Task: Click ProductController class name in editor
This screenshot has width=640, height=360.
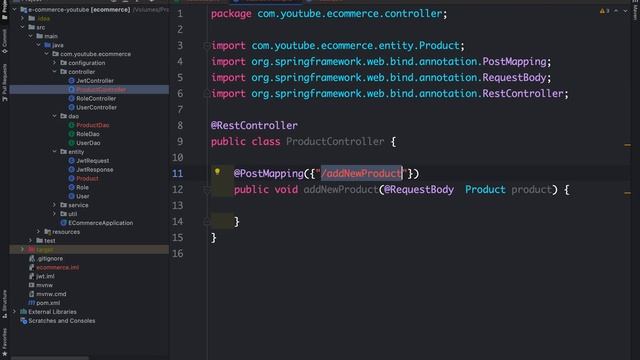Action: tap(335, 142)
